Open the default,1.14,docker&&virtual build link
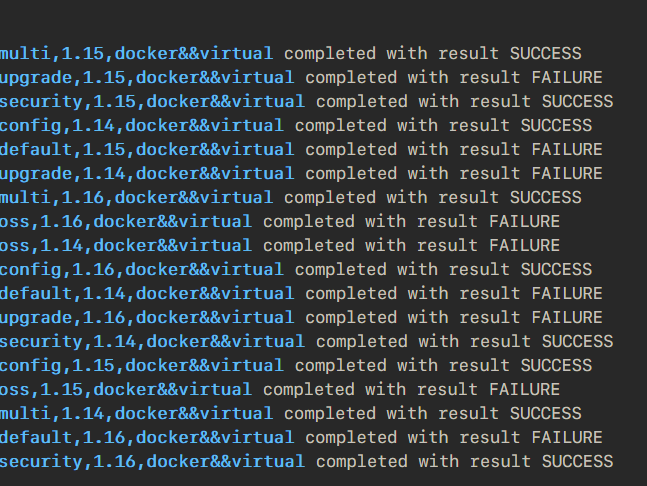Screen dimensions: 647x486 tap(147, 293)
